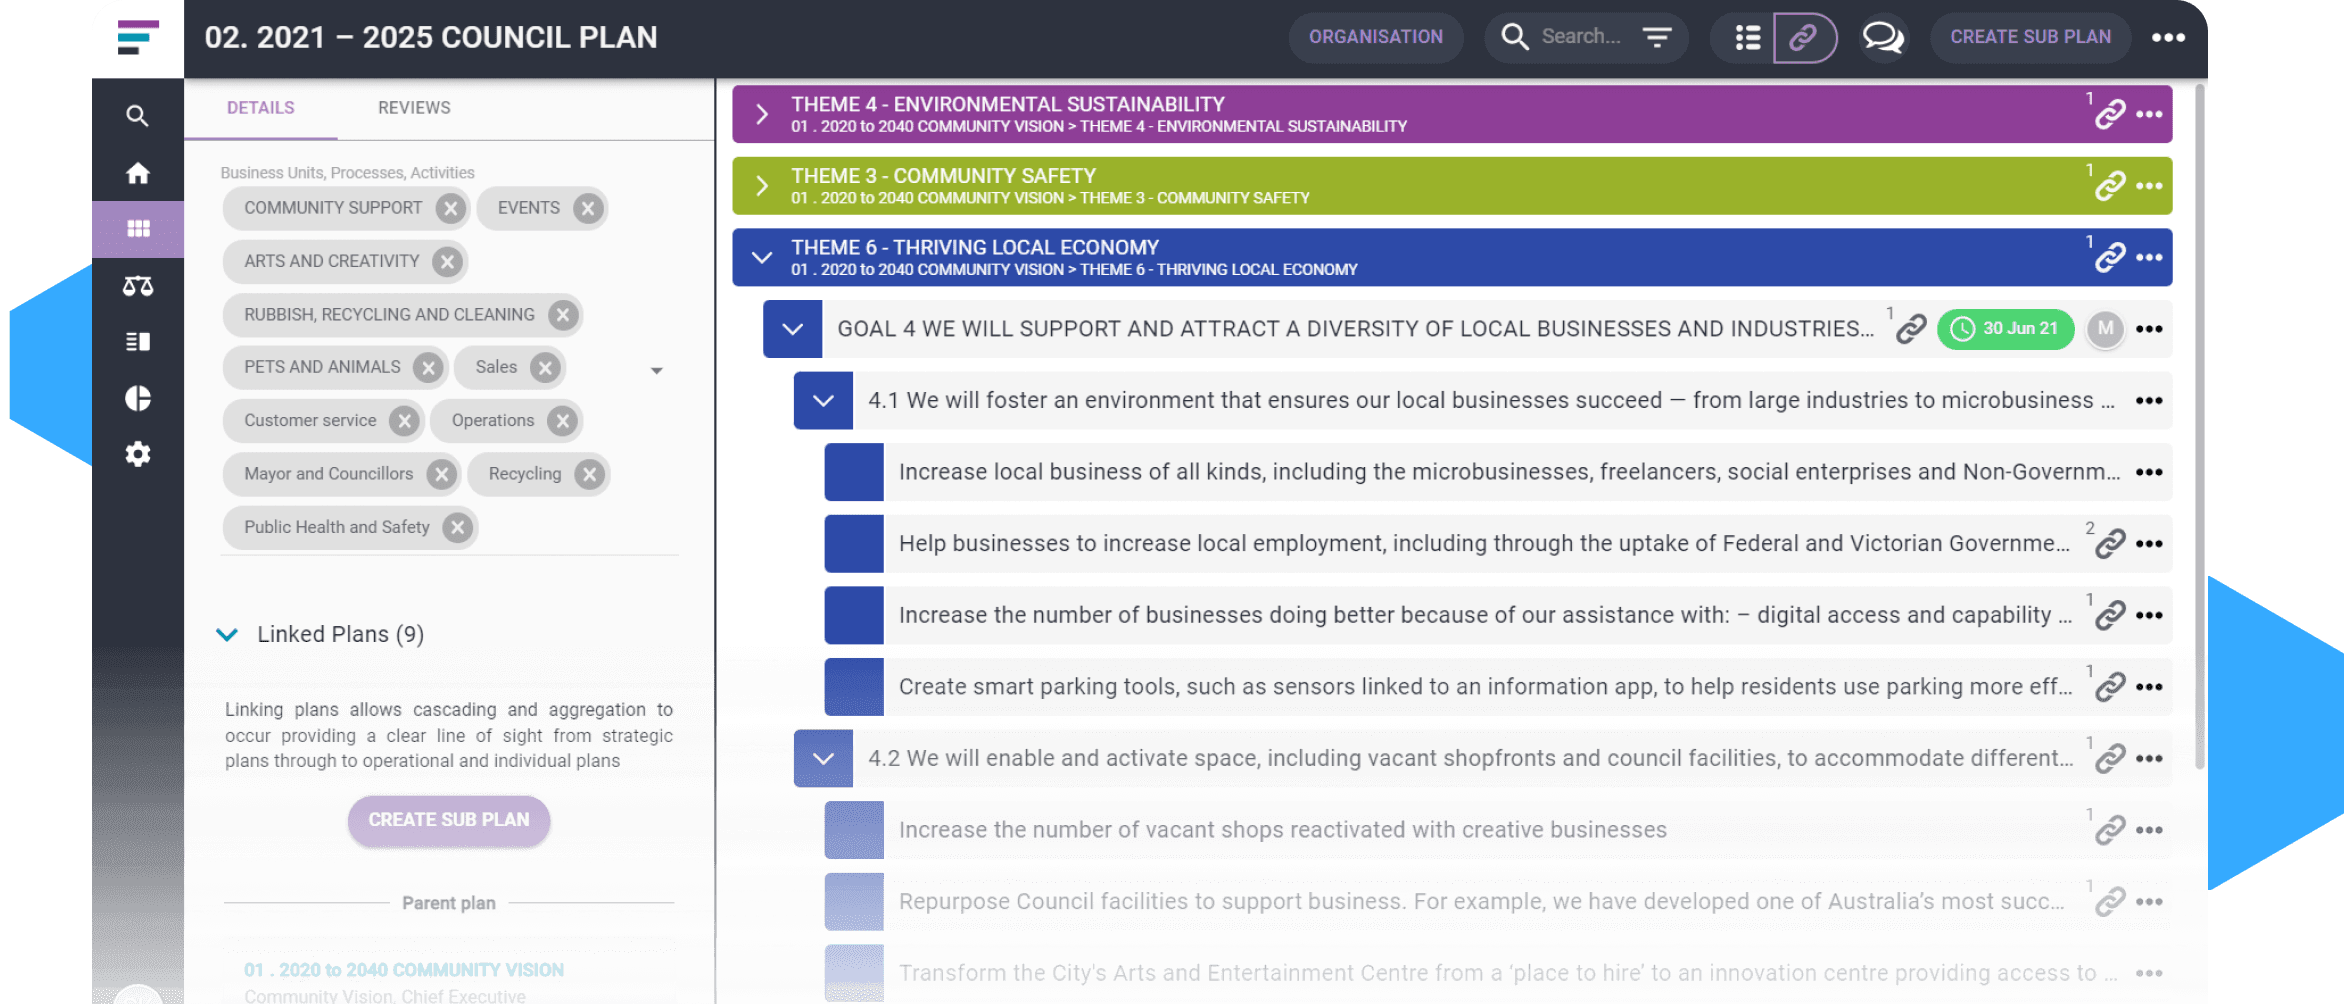Click CREATE SUB PLAN under Linked Plans
The height and width of the screenshot is (1004, 2344).
coord(449,820)
